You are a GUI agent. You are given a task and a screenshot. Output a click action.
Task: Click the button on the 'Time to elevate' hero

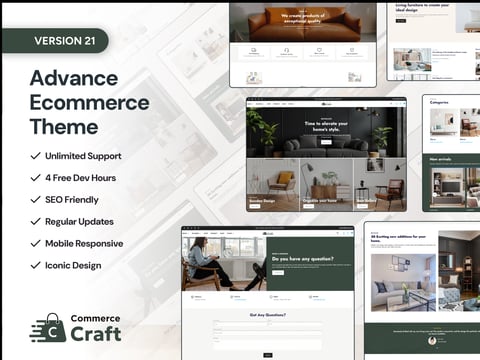(326, 142)
